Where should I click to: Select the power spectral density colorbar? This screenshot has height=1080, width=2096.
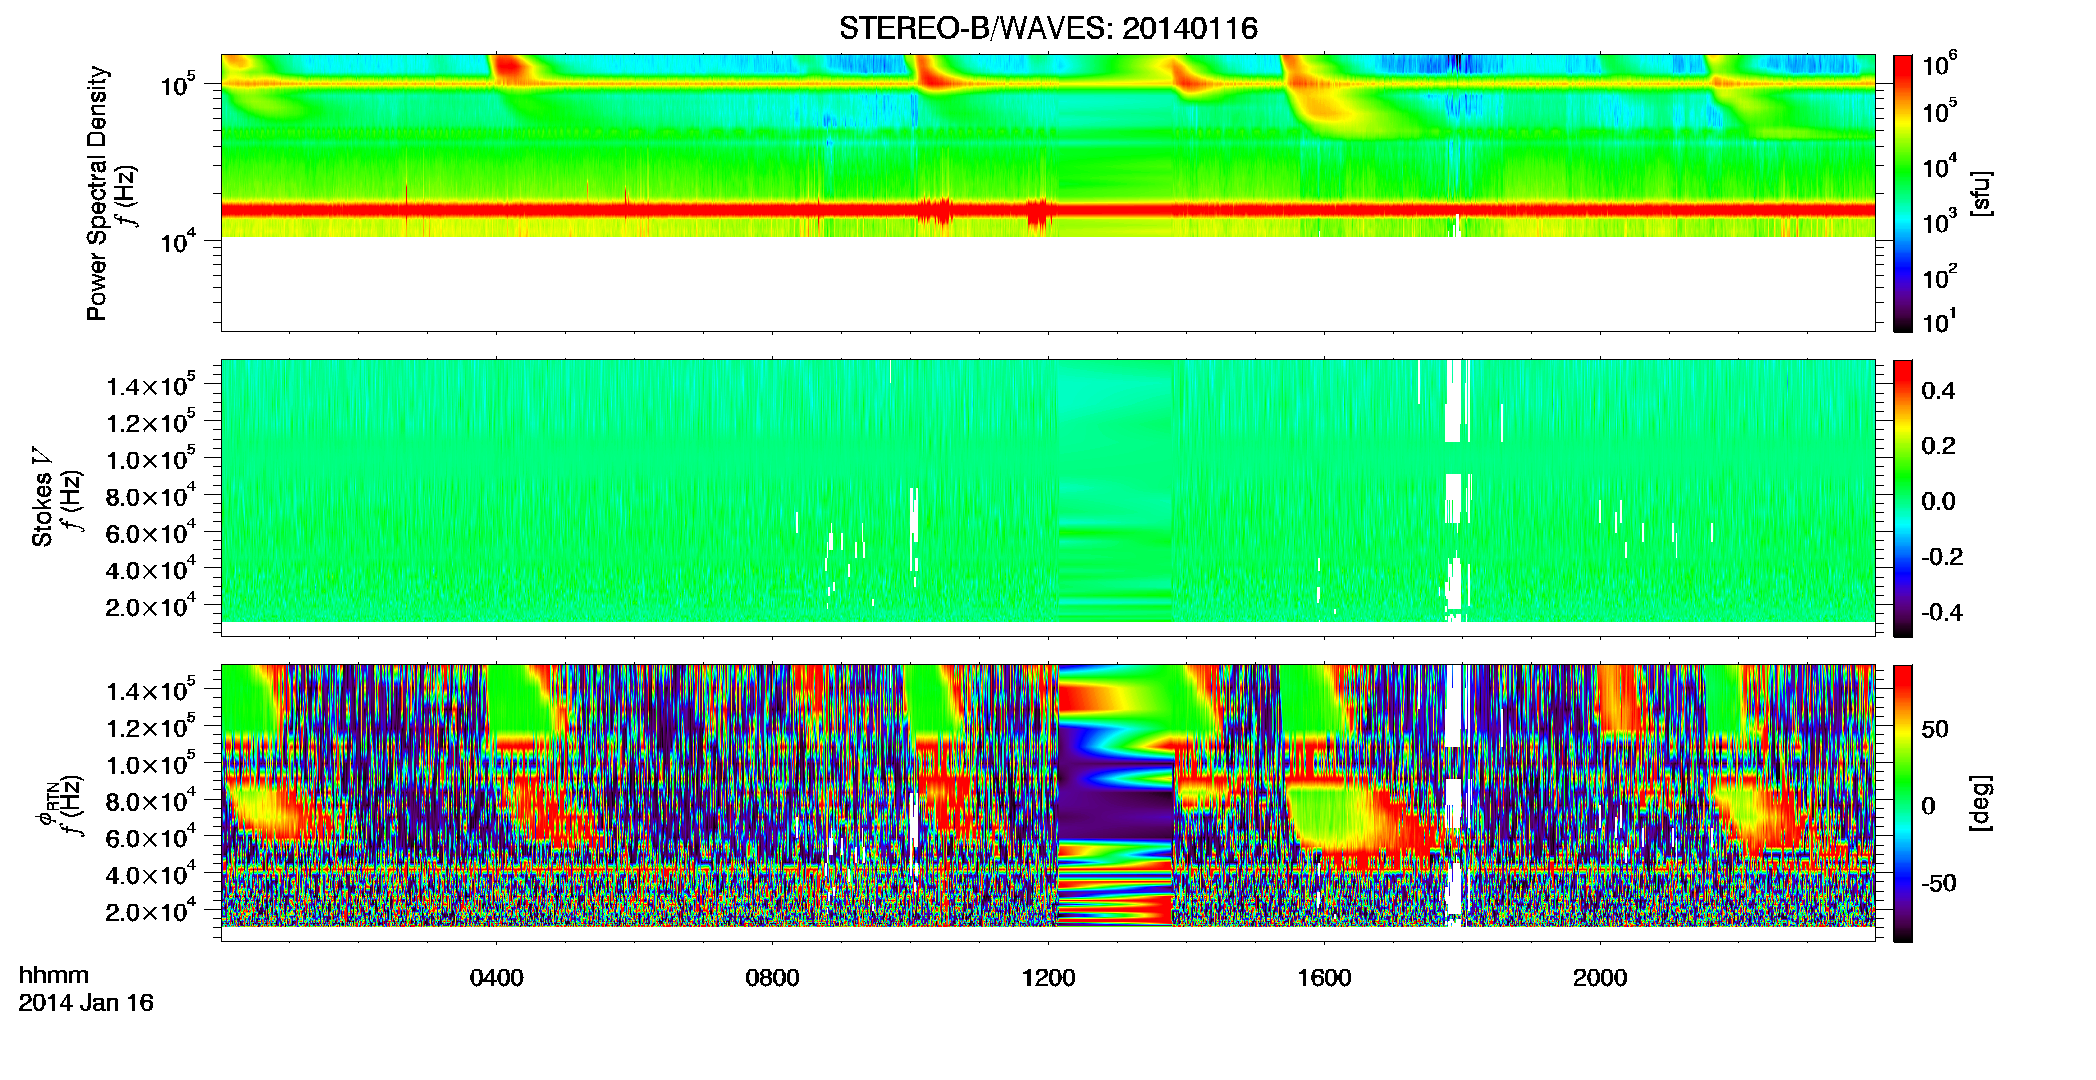1903,193
